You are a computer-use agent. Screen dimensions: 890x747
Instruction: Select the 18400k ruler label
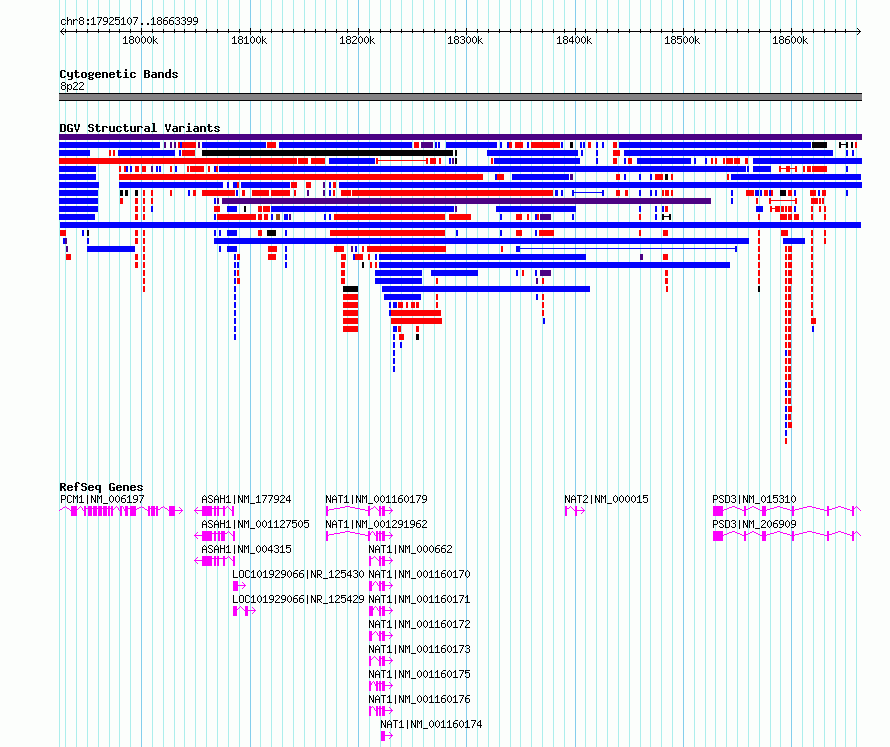[x=574, y=40]
